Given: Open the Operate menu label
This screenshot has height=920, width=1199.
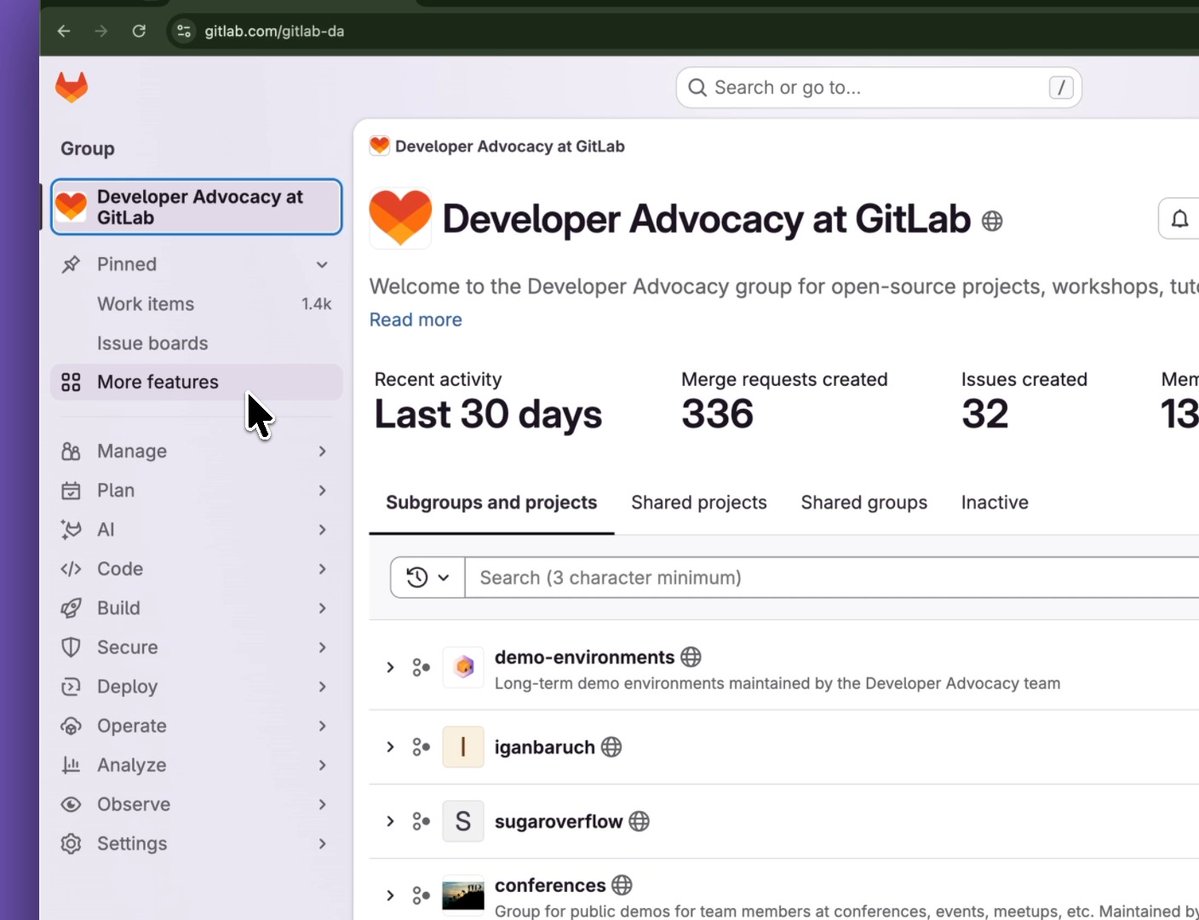Looking at the screenshot, I should 132,726.
